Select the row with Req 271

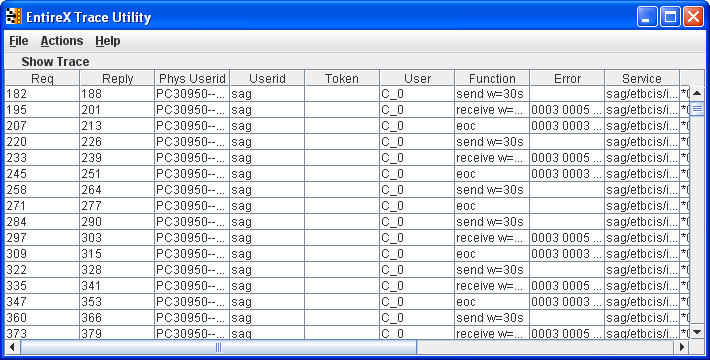tap(347, 206)
